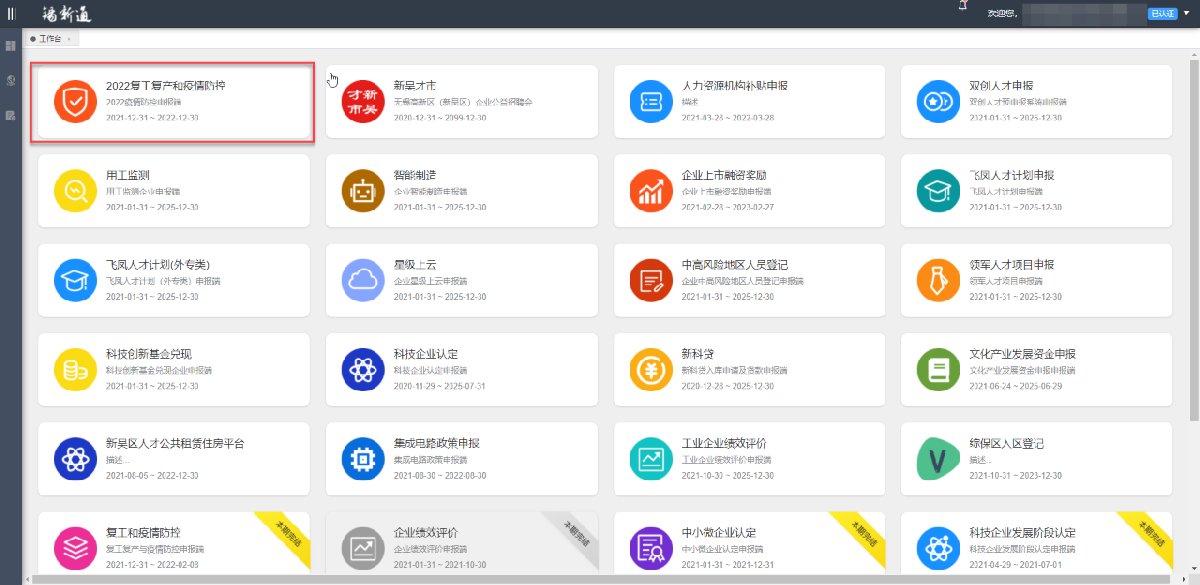Toggle the sidebar collapse icon
1200x585 pixels.
11,14
